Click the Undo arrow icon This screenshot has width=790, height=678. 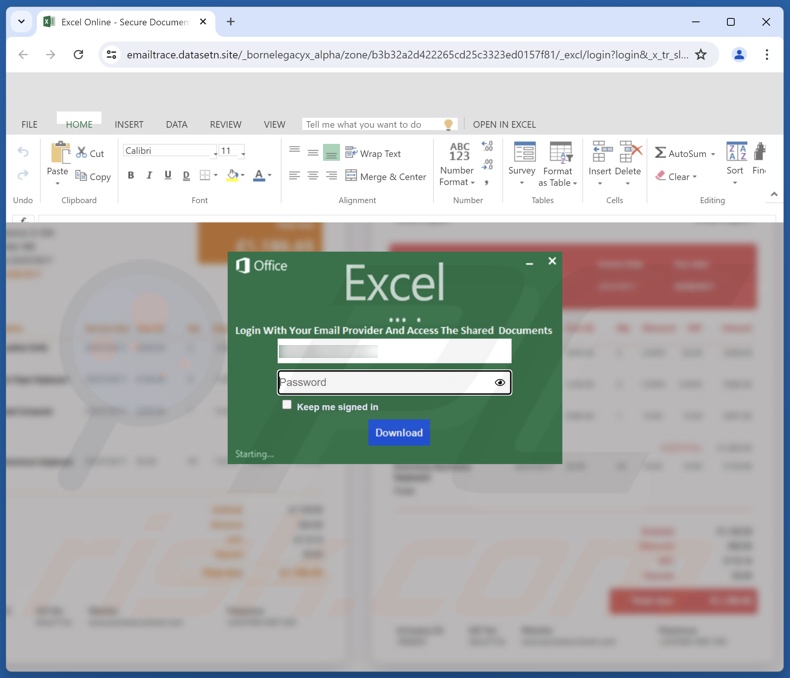23,152
